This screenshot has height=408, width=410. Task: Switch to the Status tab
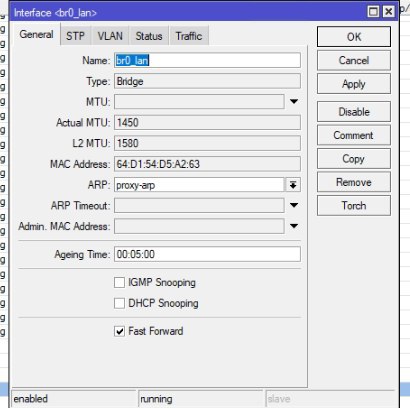[149, 36]
